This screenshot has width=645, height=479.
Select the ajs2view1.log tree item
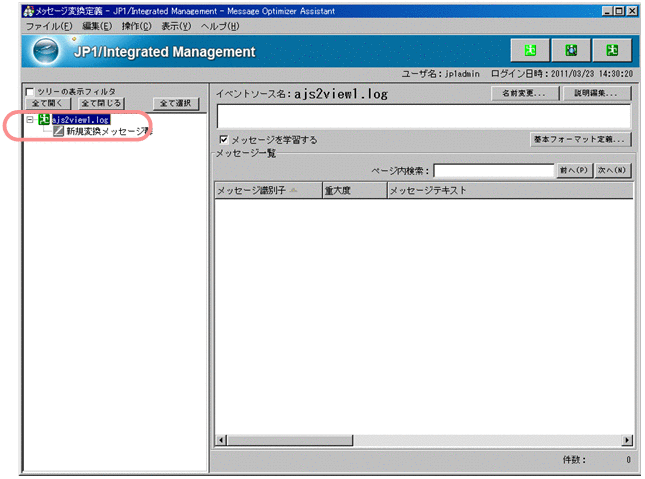point(81,120)
